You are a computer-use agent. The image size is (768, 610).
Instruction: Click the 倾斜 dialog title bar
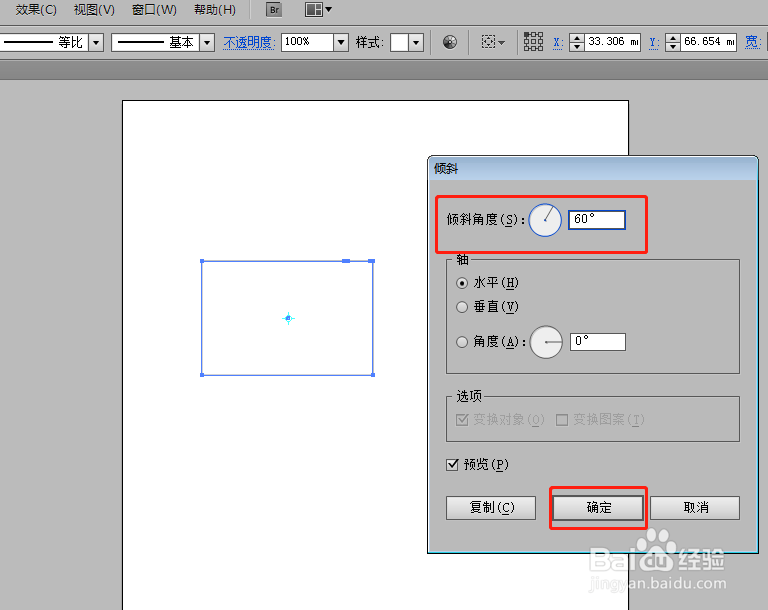click(x=593, y=169)
